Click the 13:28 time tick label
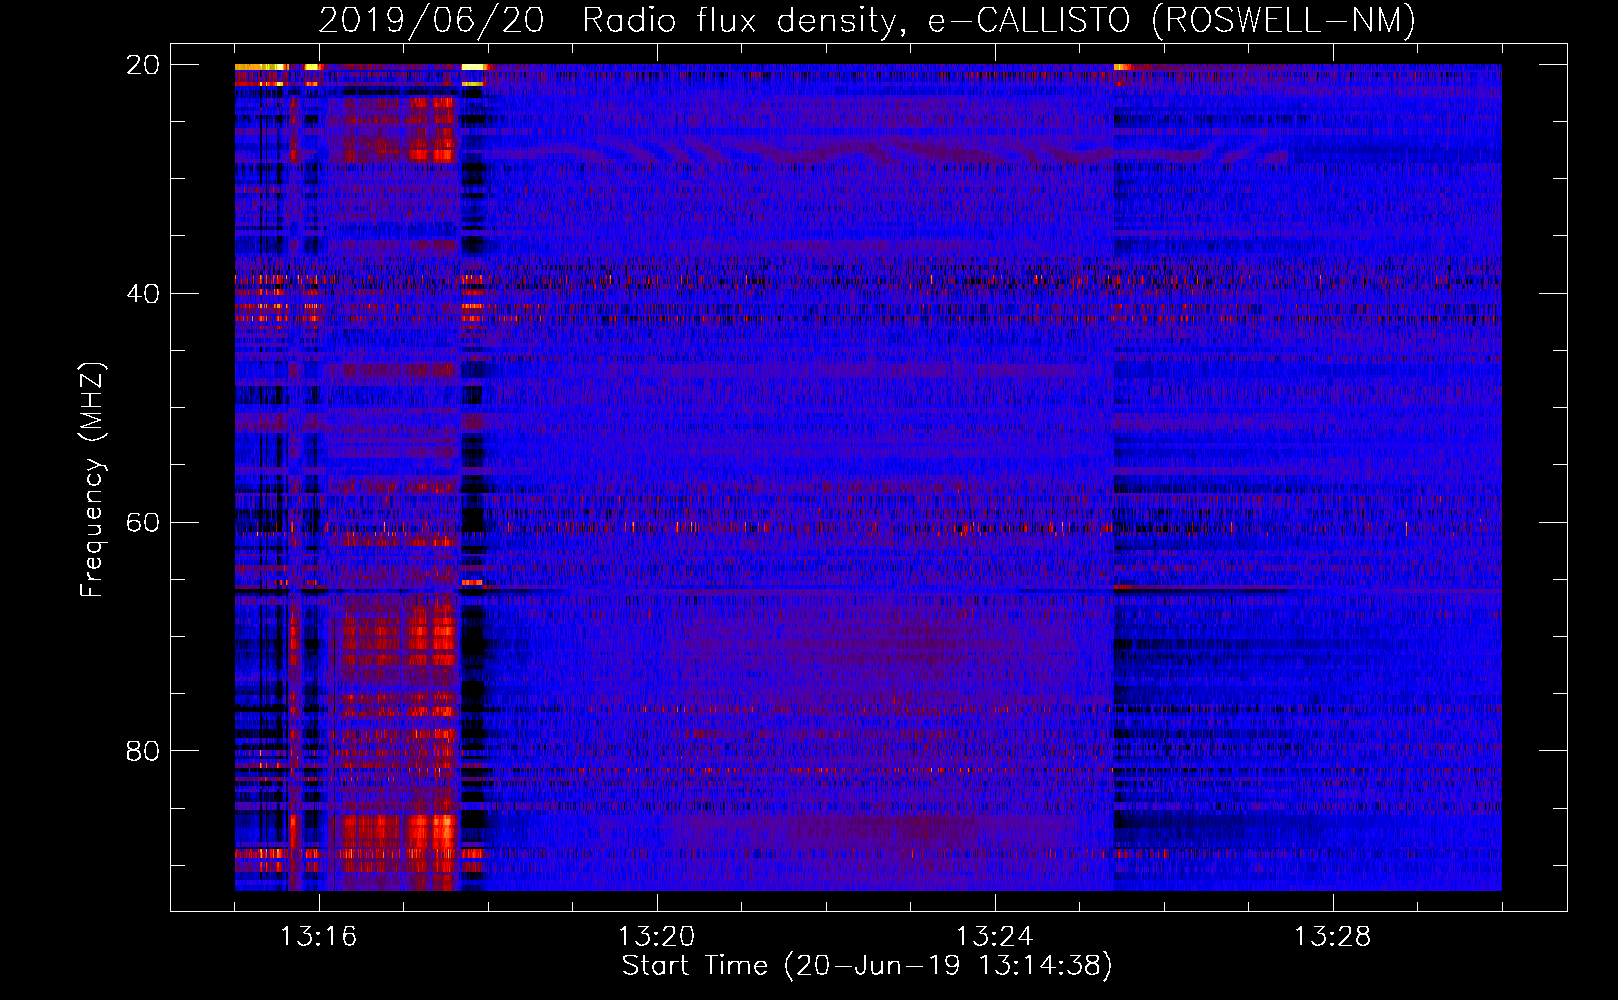The image size is (1618, 1000). pos(1333,937)
